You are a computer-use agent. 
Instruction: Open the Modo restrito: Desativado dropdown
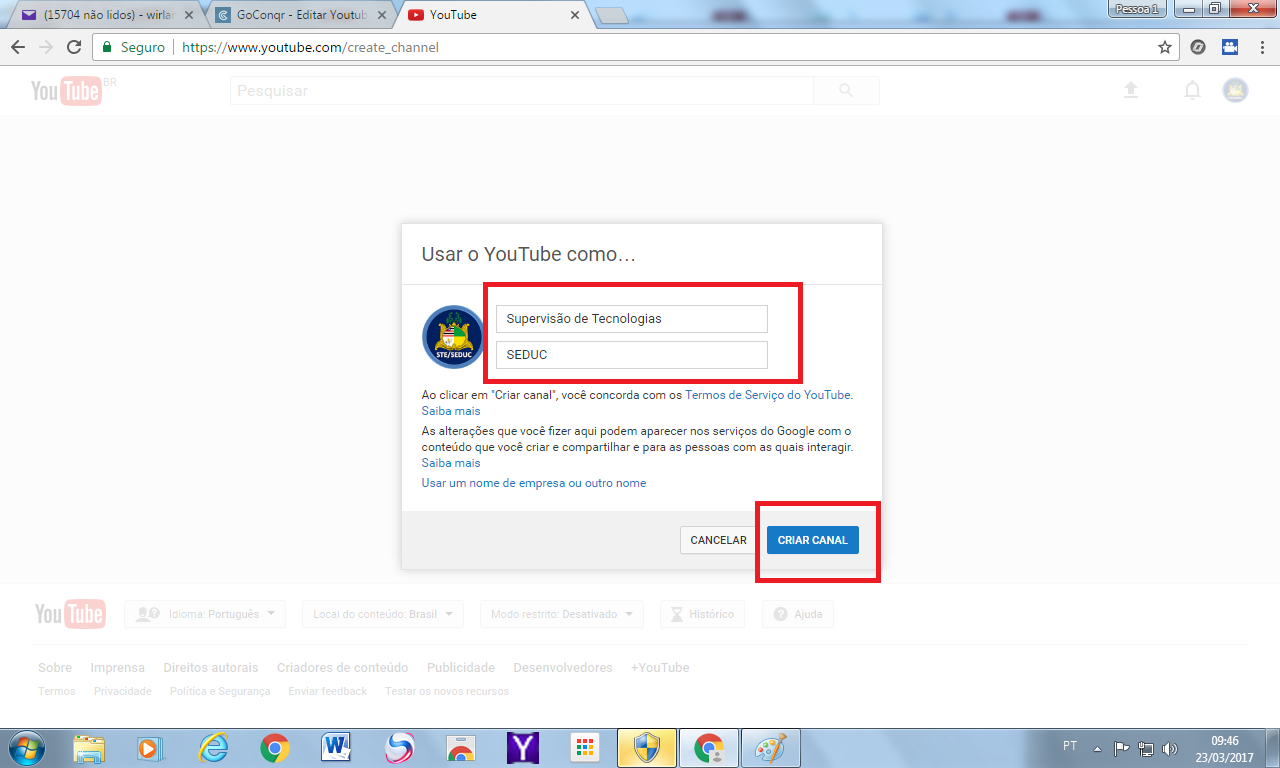pyautogui.click(x=562, y=614)
